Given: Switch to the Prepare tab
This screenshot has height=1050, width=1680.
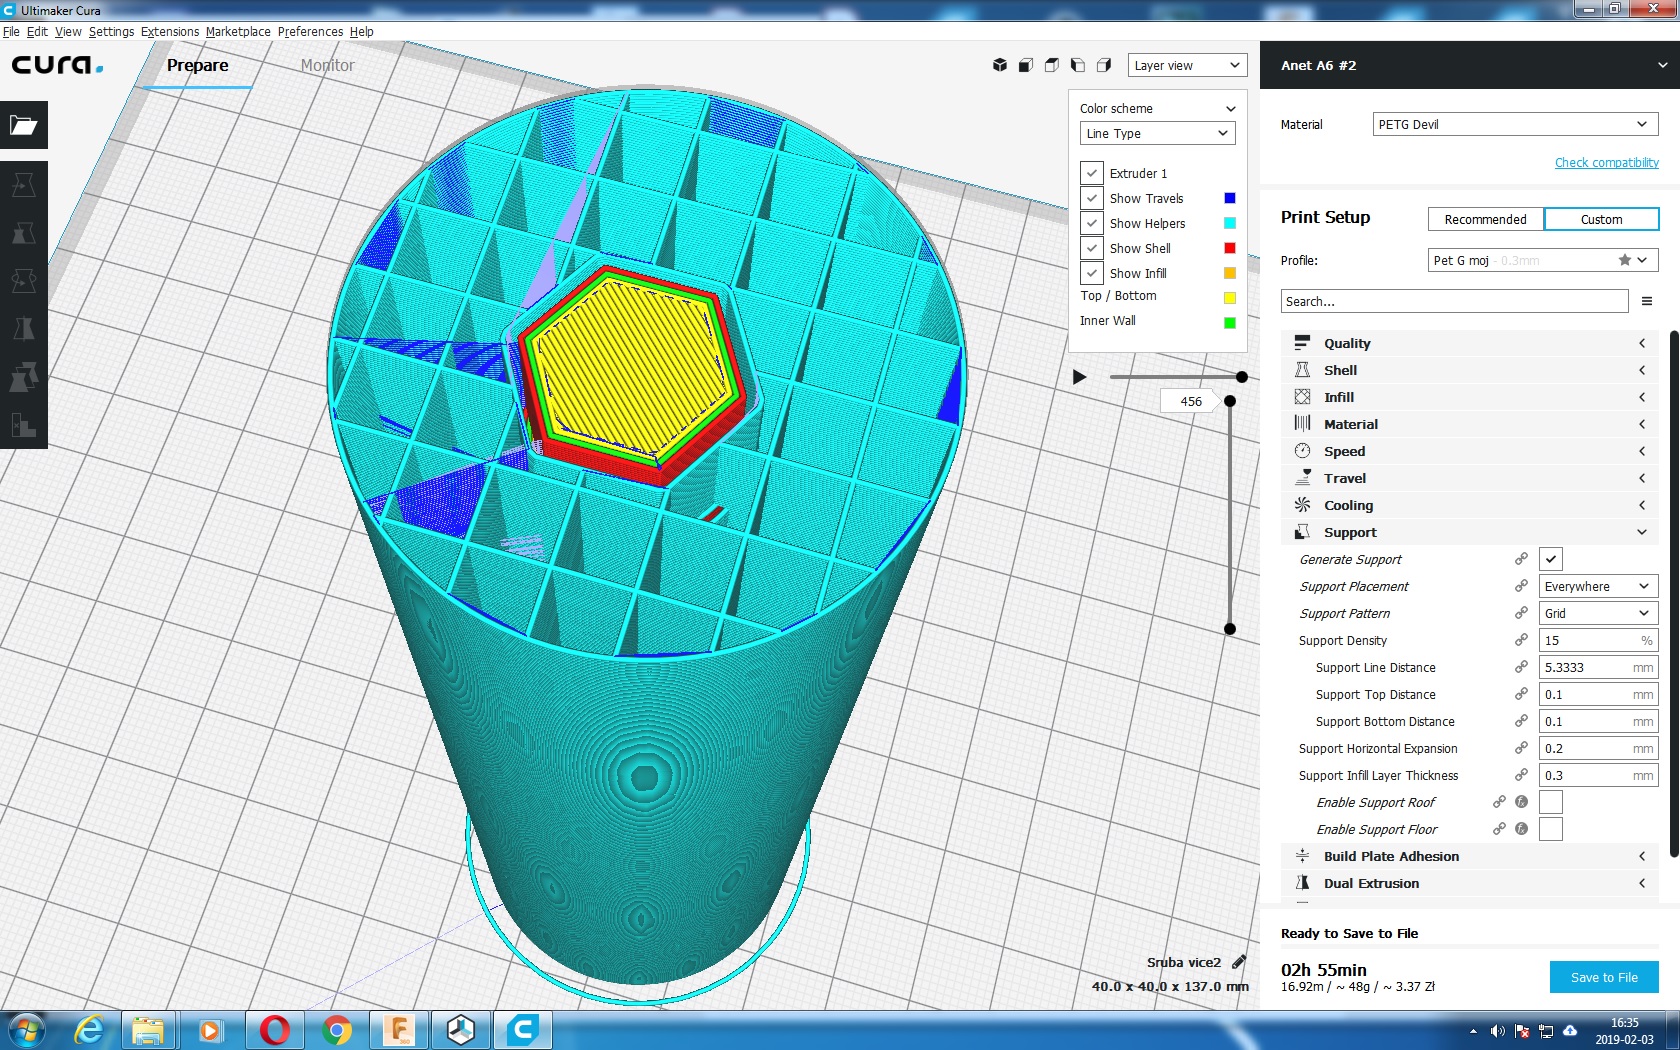Looking at the screenshot, I should pos(197,65).
